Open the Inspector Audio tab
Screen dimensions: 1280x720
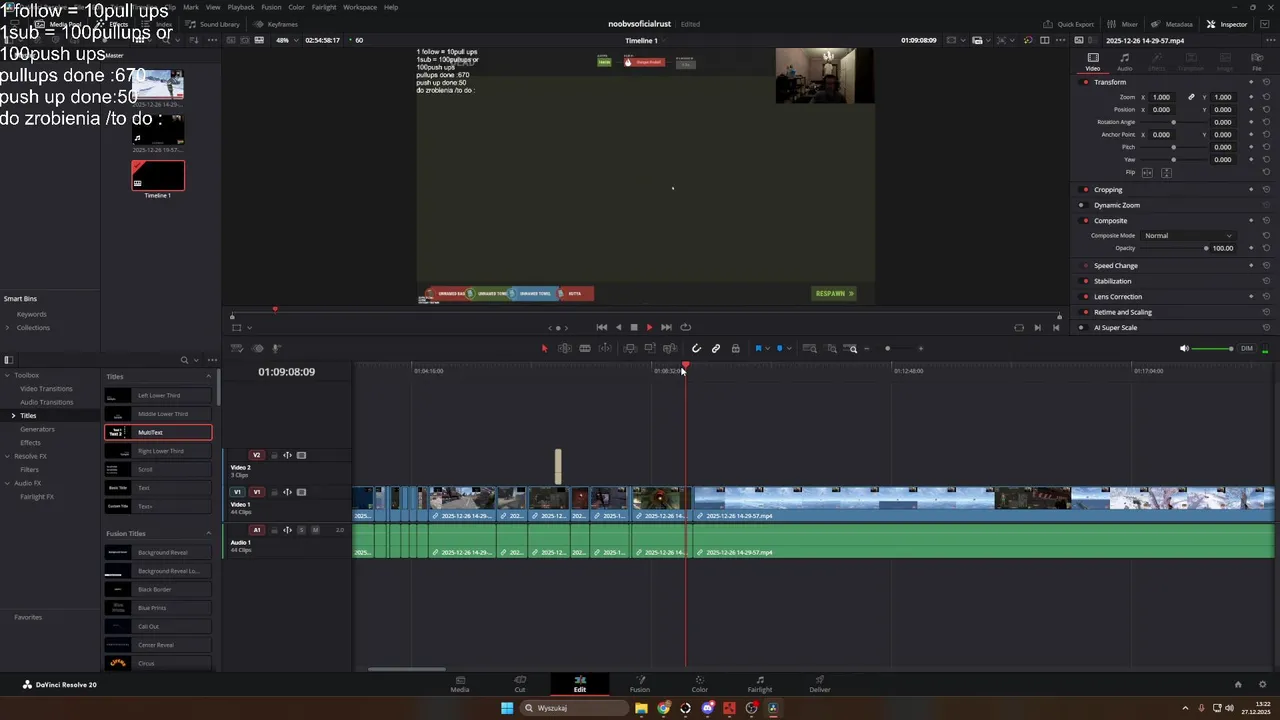[1125, 61]
